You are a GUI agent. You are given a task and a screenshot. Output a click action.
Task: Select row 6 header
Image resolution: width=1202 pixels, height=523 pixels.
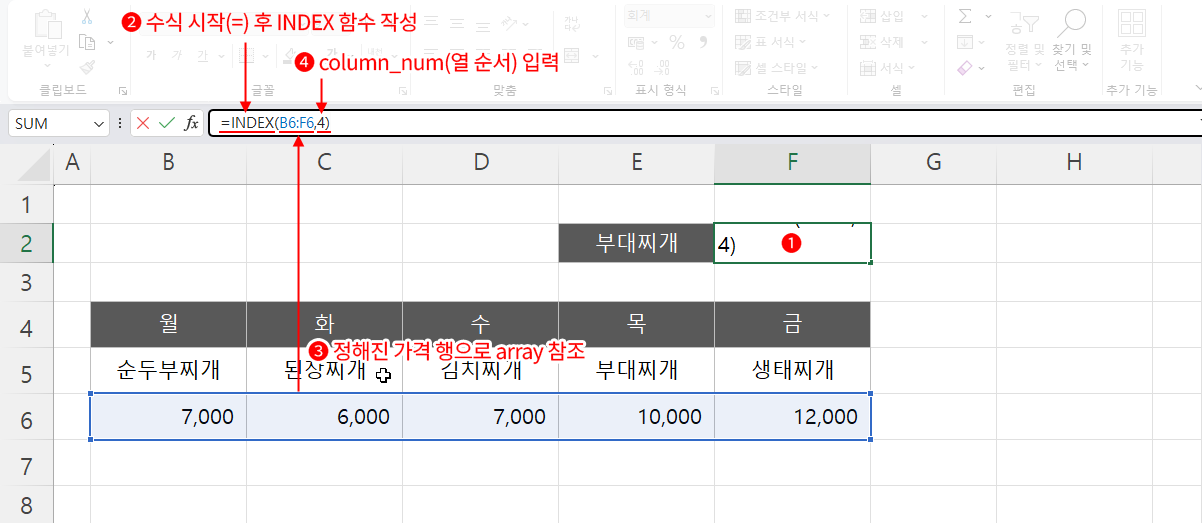click(26, 417)
